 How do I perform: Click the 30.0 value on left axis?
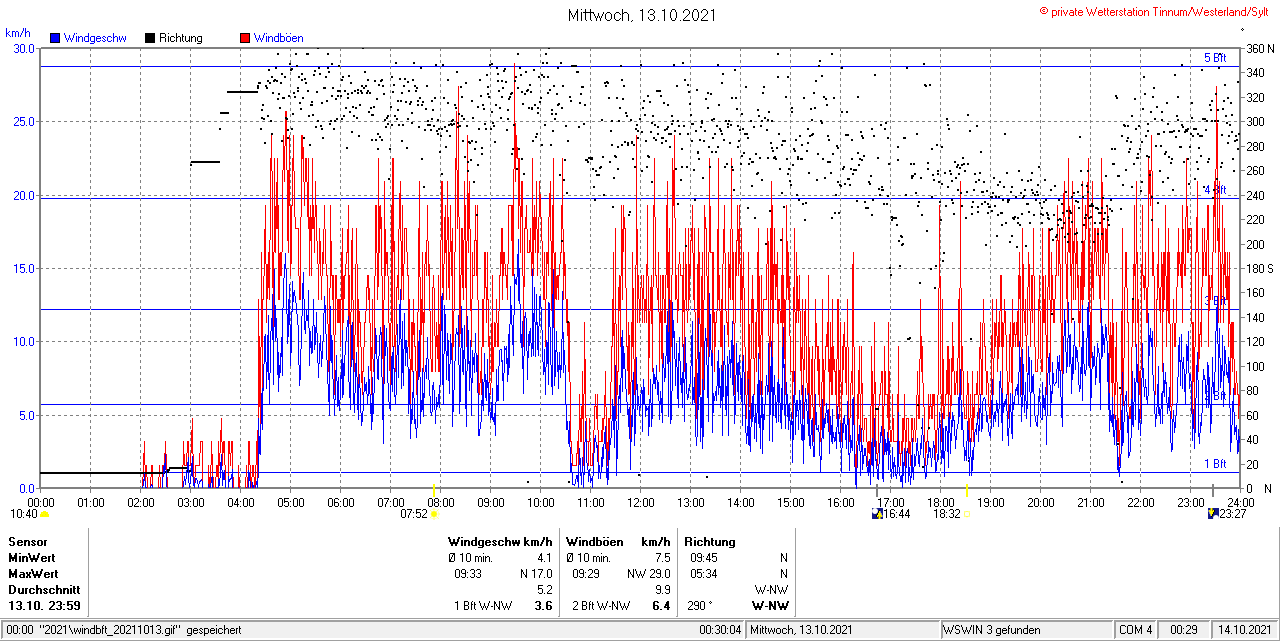pyautogui.click(x=23, y=48)
